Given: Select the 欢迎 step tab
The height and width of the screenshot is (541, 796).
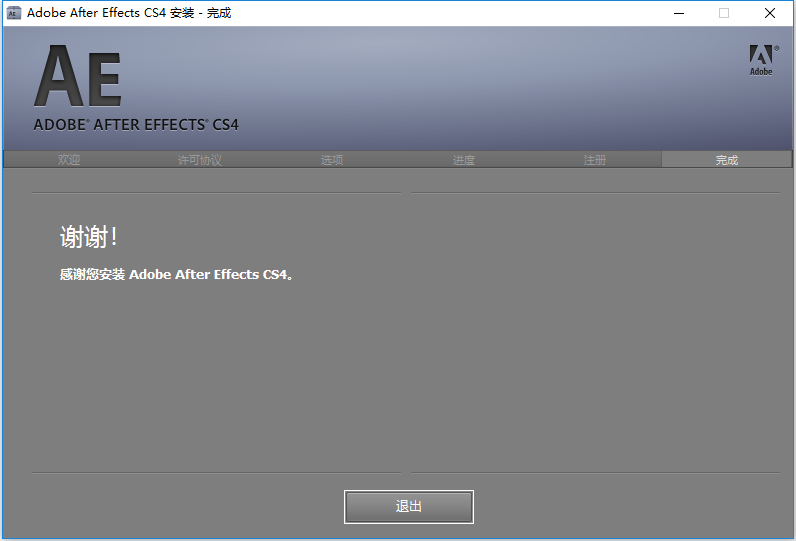Looking at the screenshot, I should tap(69, 160).
